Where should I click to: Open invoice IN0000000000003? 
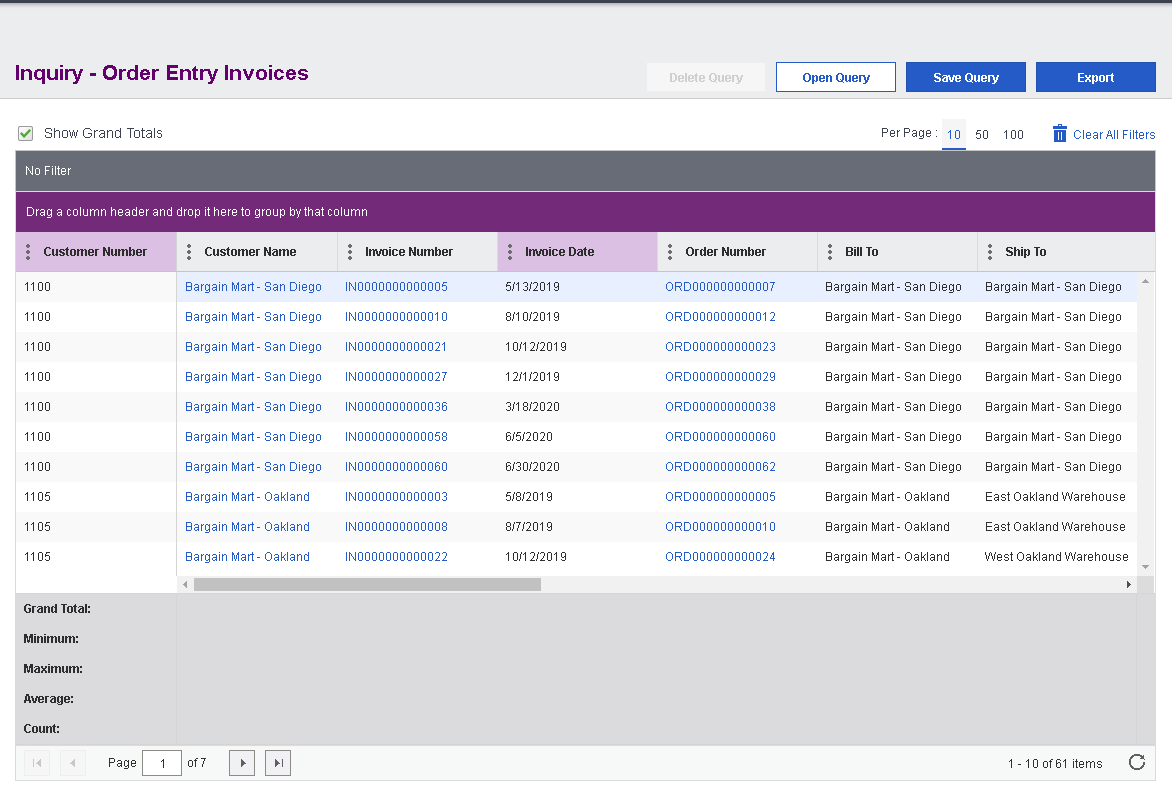[x=396, y=496]
